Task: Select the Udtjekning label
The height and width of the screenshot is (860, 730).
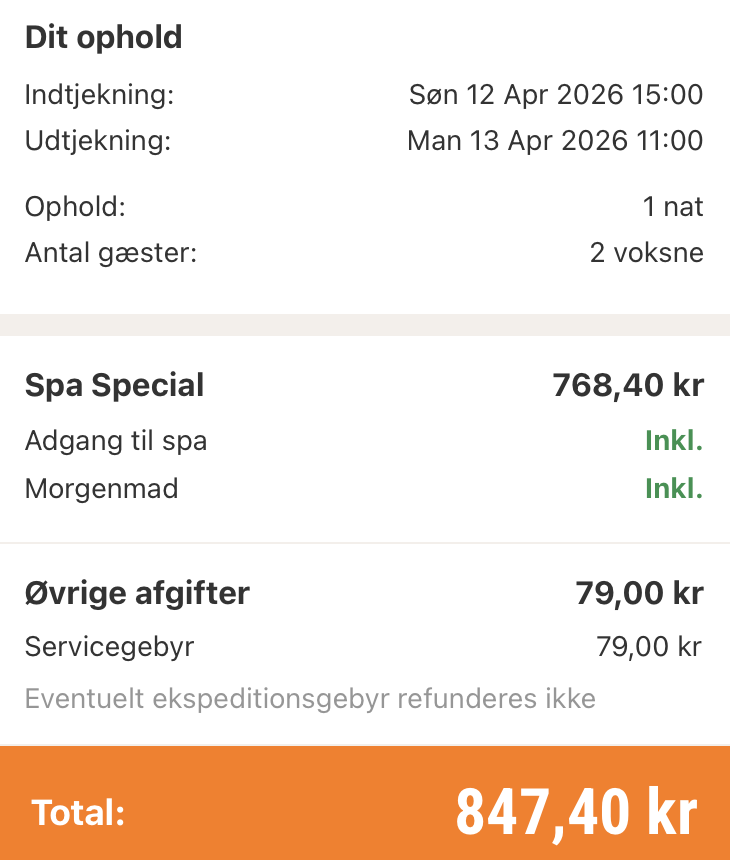Action: point(98,141)
